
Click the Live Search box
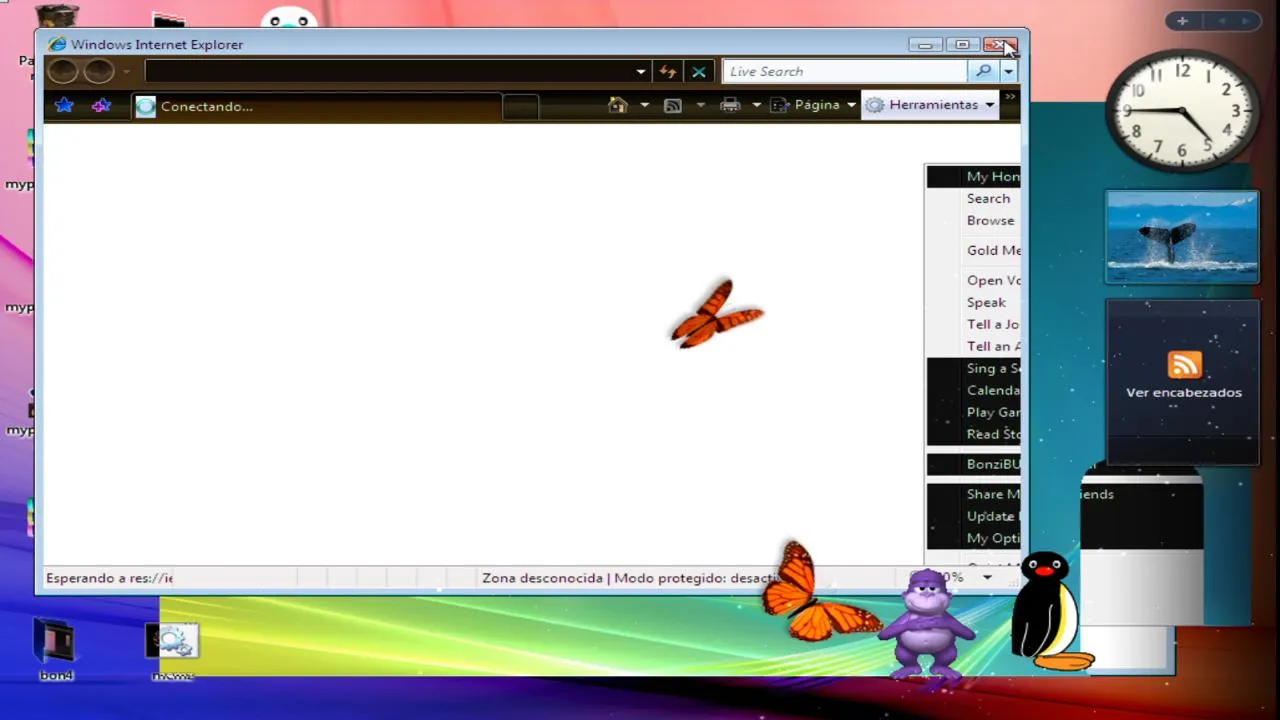(x=845, y=71)
